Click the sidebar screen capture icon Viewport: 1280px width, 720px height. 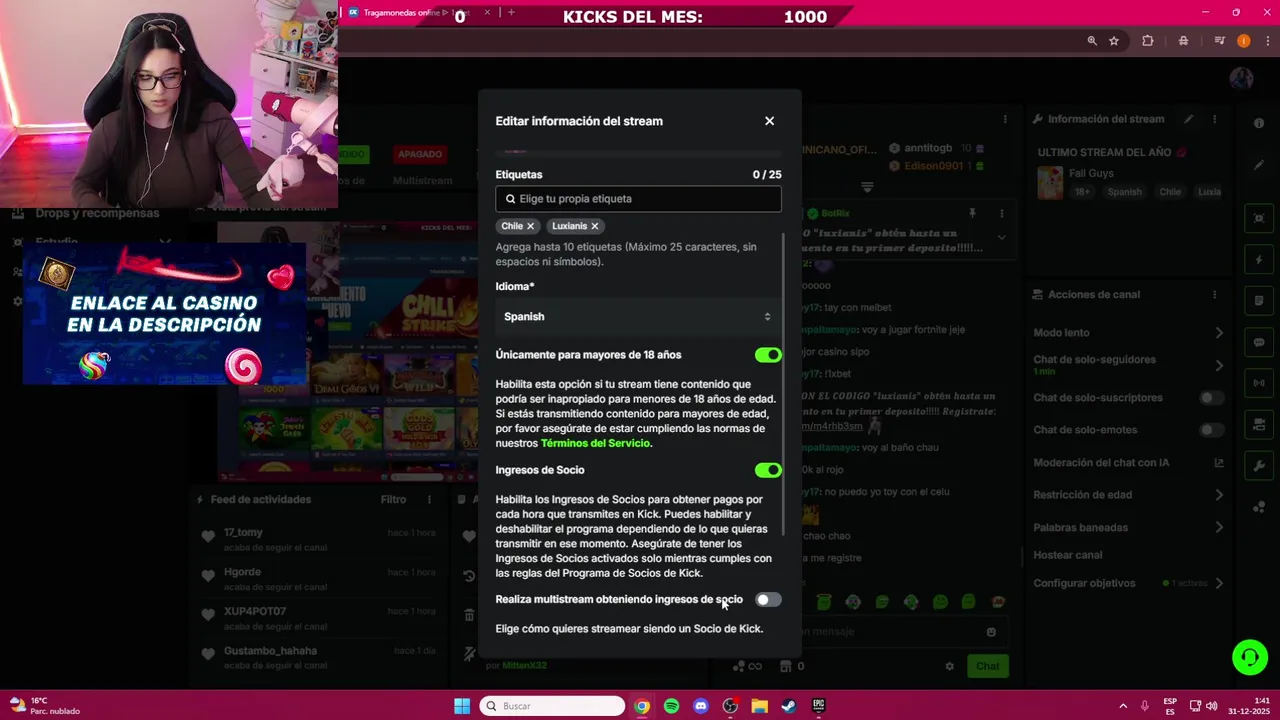click(1259, 218)
